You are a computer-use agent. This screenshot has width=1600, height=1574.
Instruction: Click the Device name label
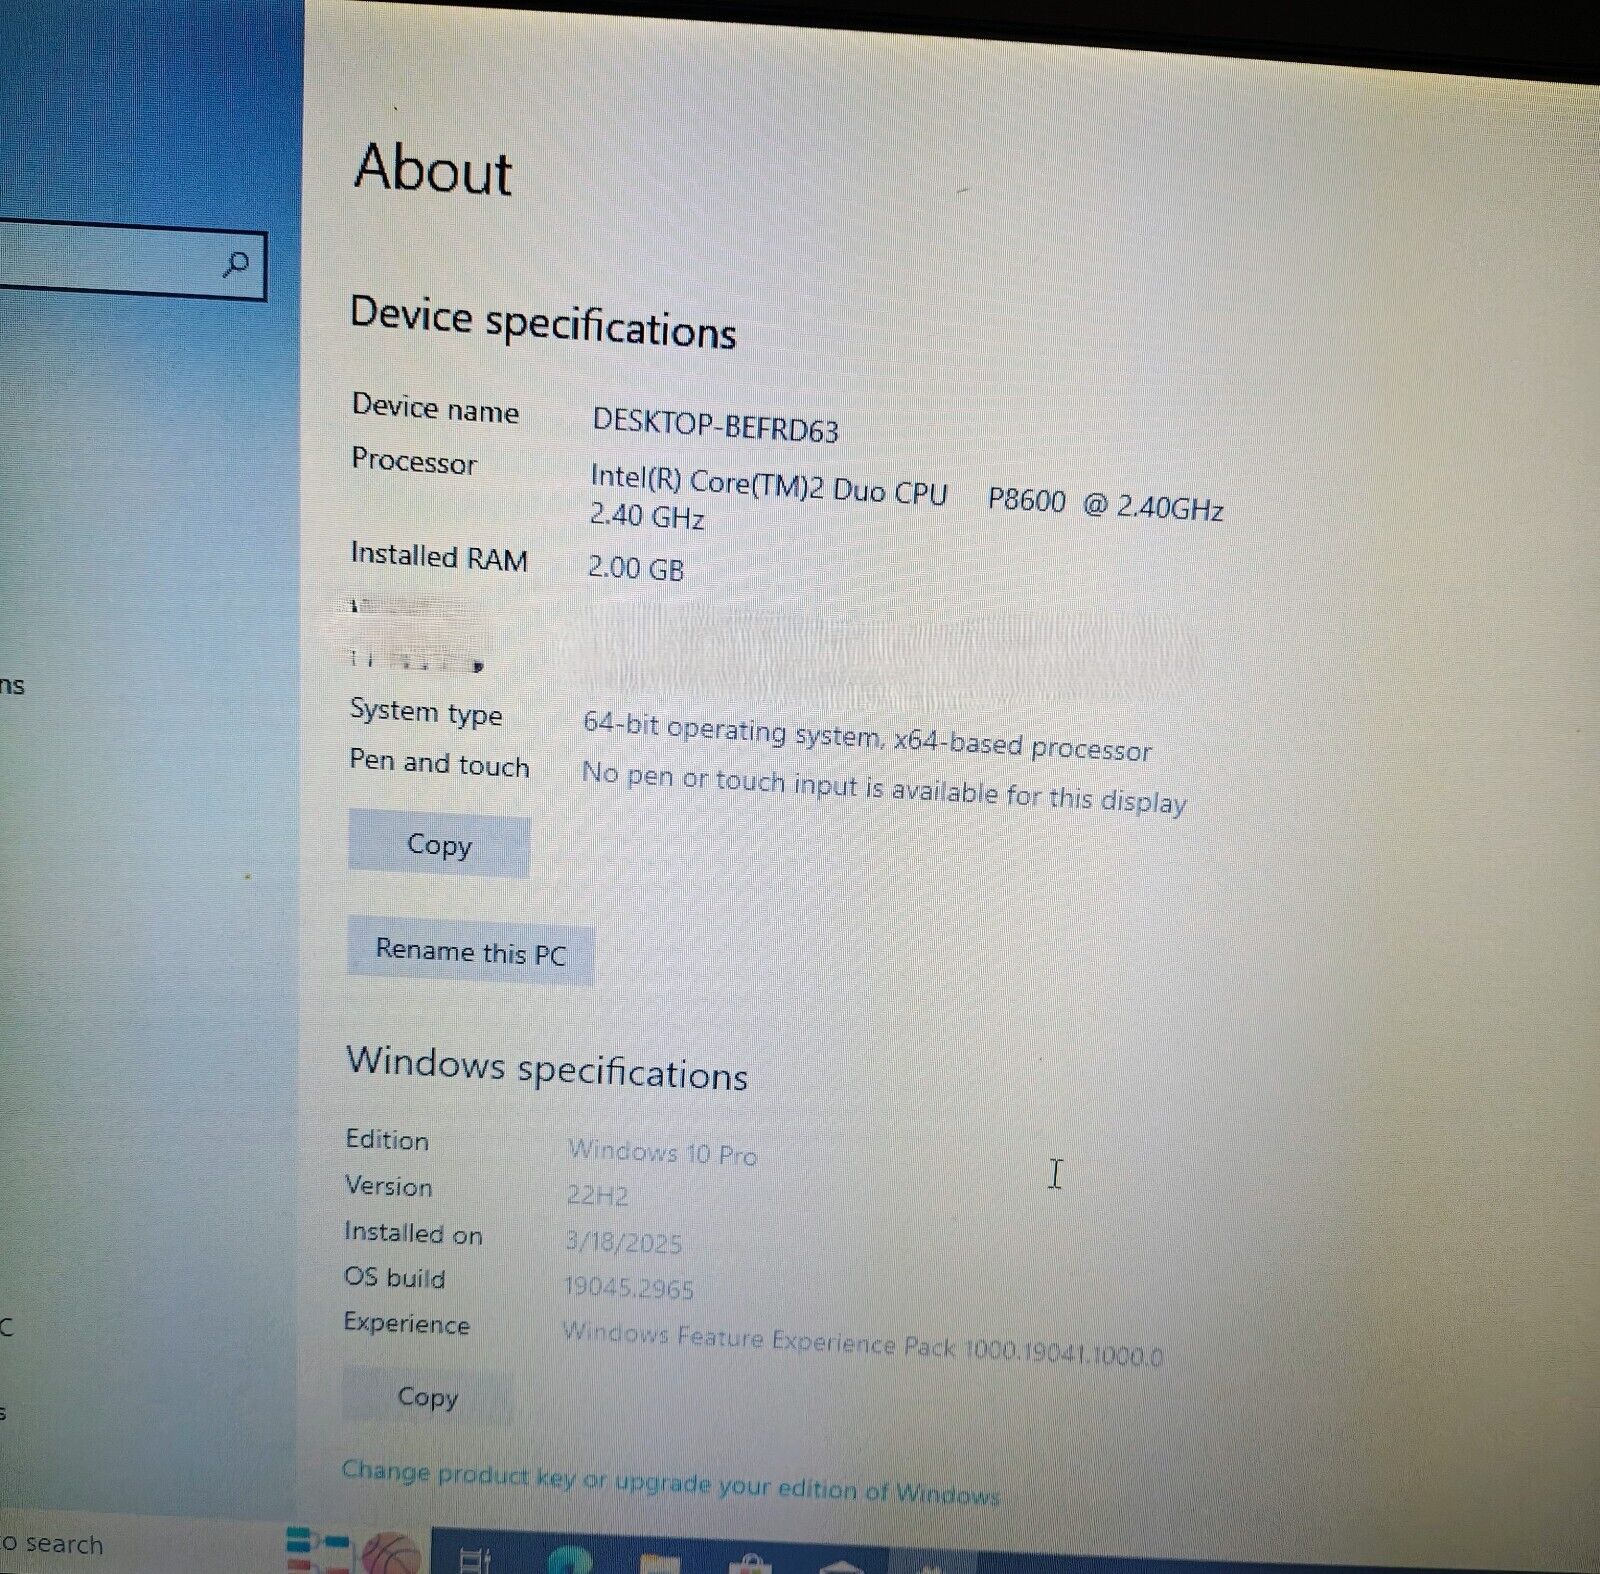click(x=435, y=408)
